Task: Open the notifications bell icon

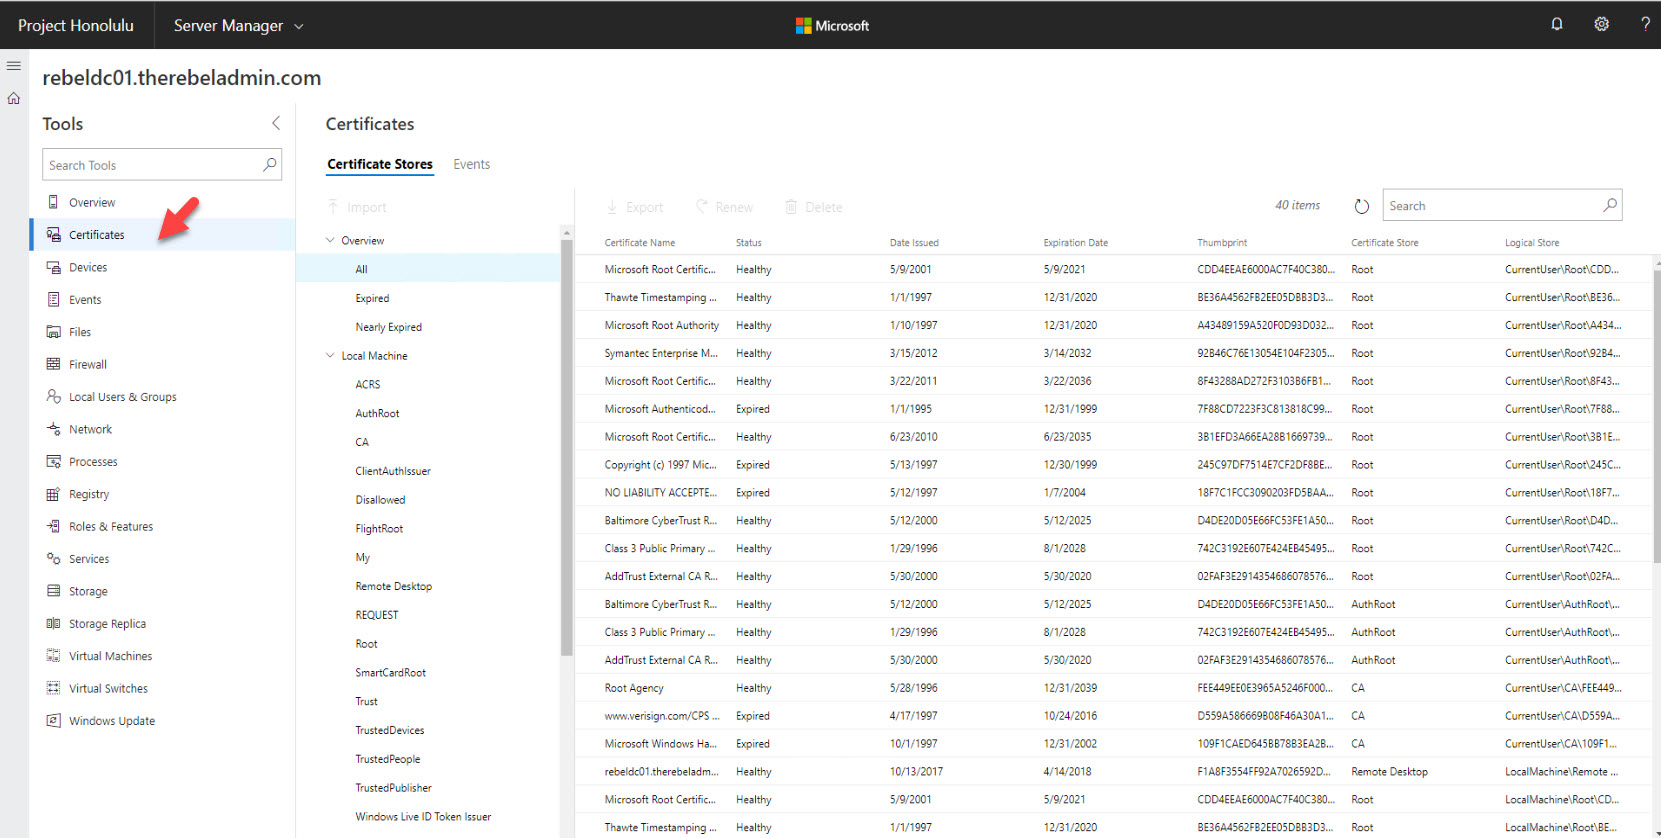Action: point(1557,24)
